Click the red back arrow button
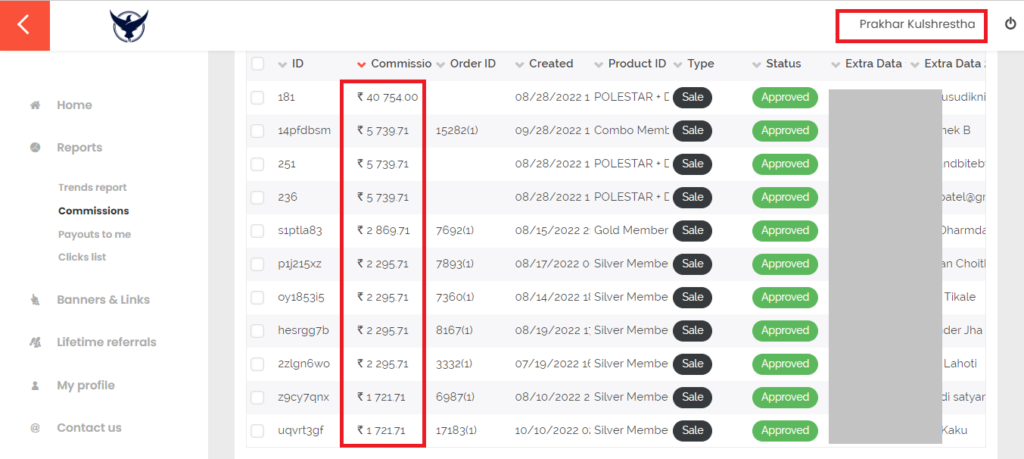Screen dimensions: 1024x459 [x=25, y=25]
